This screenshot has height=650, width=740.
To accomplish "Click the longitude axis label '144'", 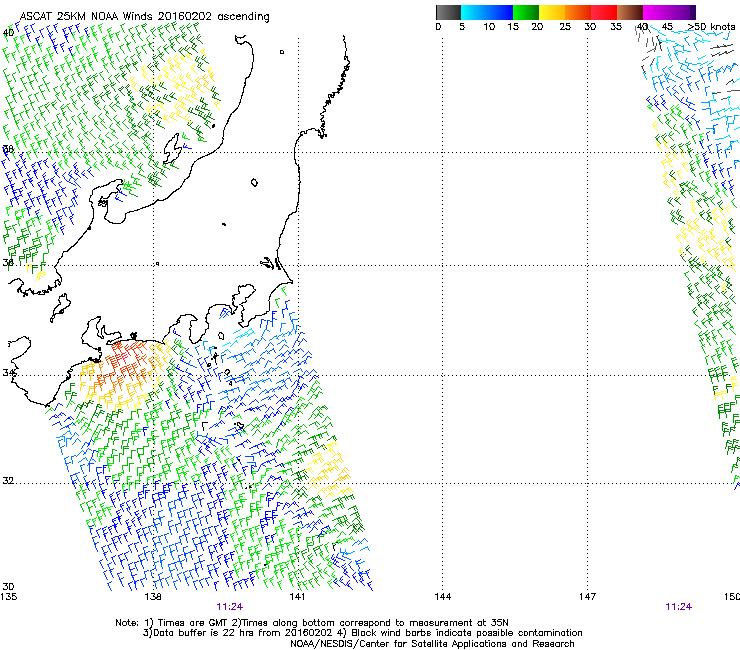I will pos(443,597).
